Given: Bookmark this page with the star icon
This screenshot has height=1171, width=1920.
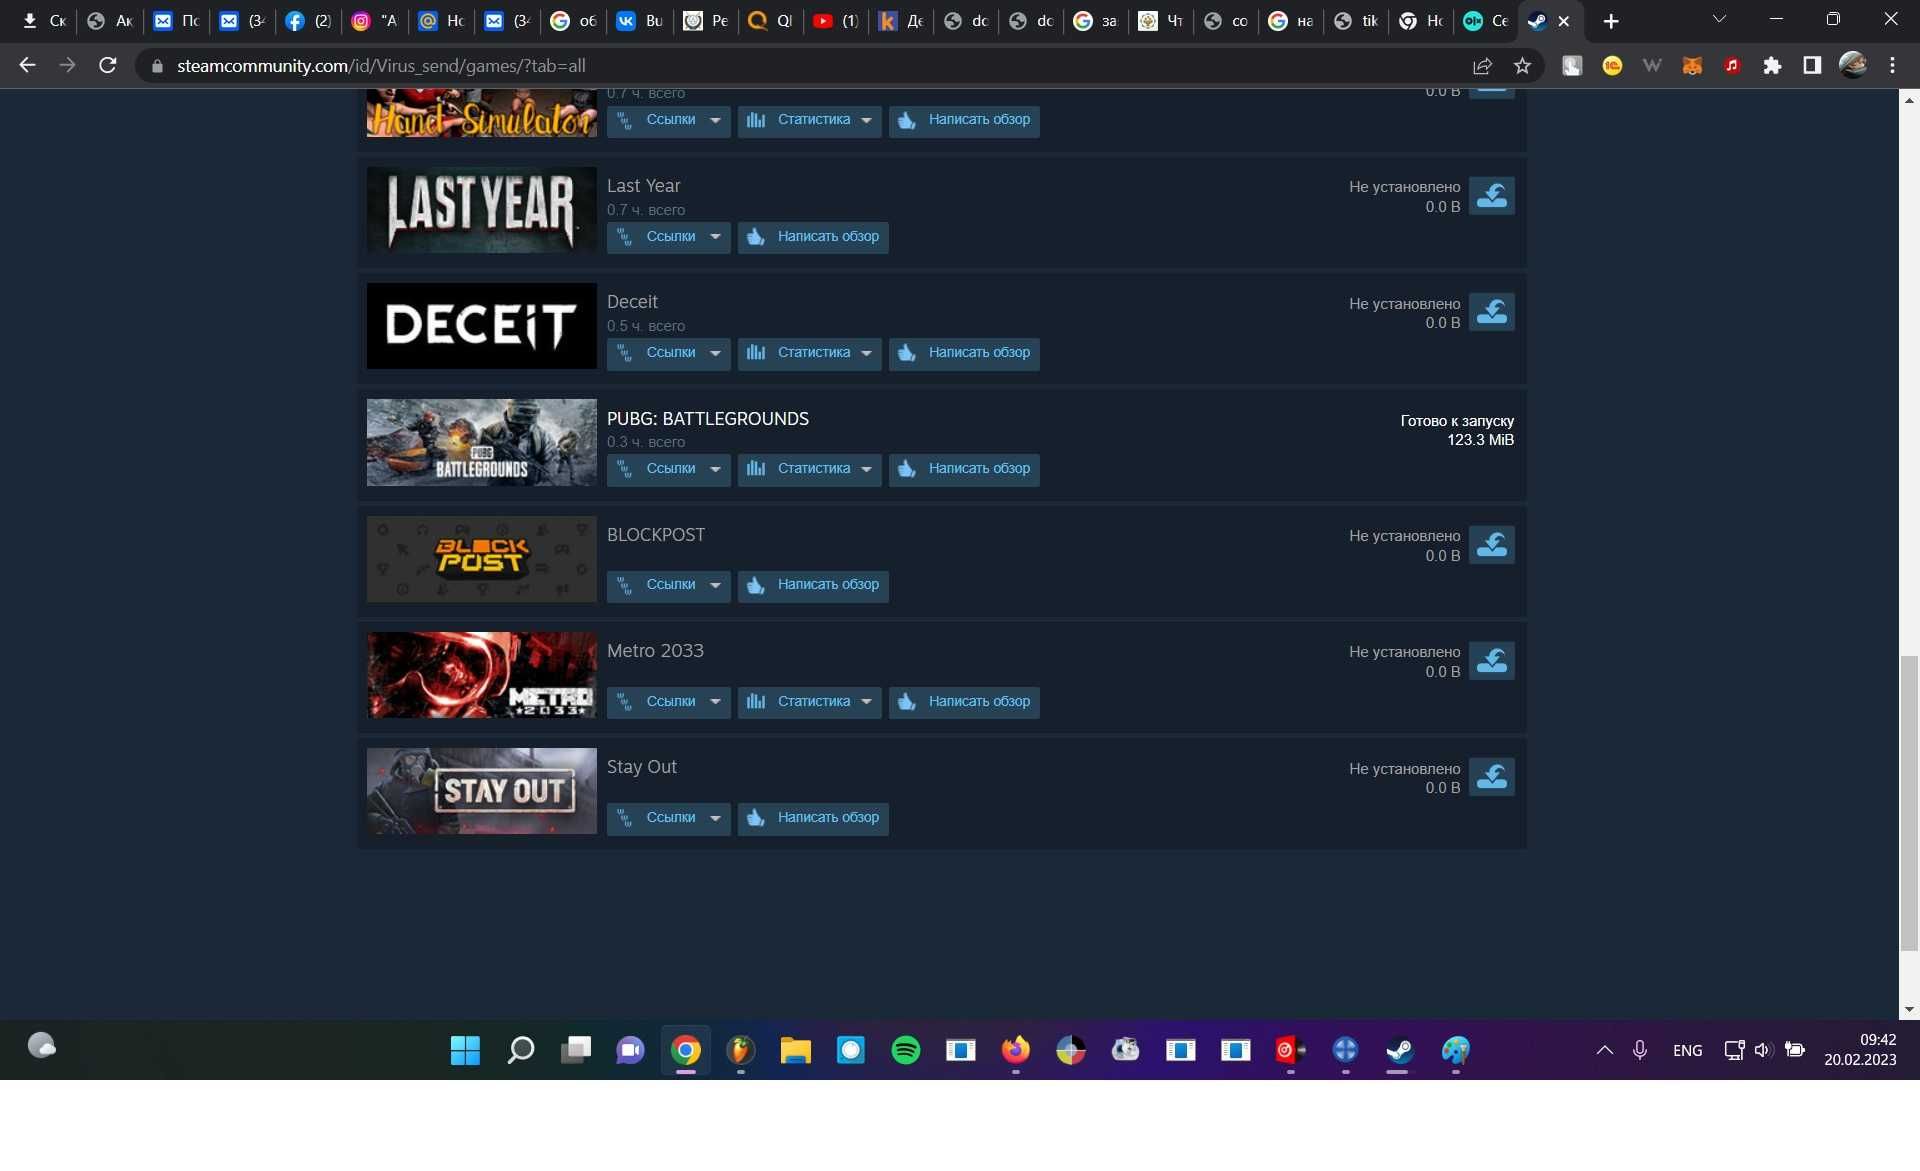Looking at the screenshot, I should [x=1522, y=66].
